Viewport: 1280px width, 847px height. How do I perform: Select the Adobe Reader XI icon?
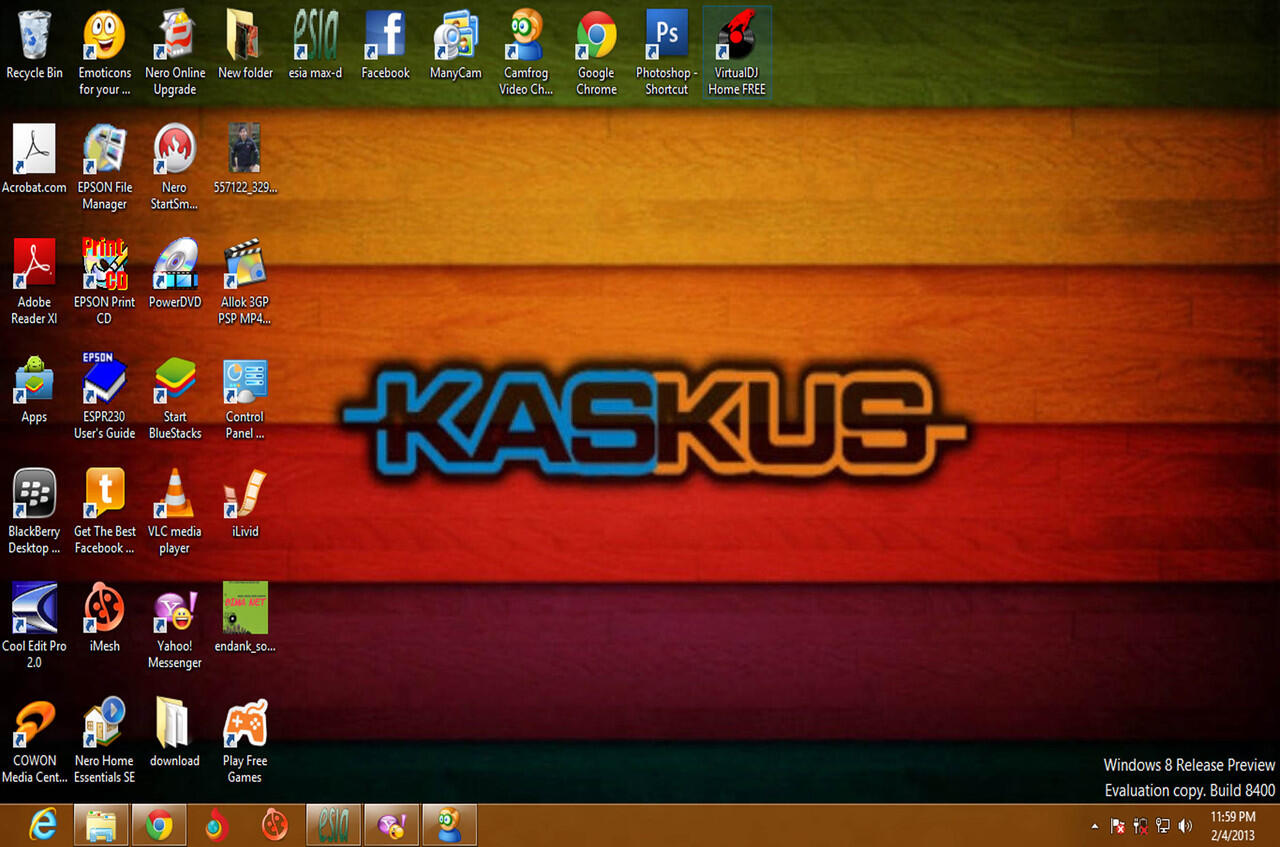(x=34, y=283)
